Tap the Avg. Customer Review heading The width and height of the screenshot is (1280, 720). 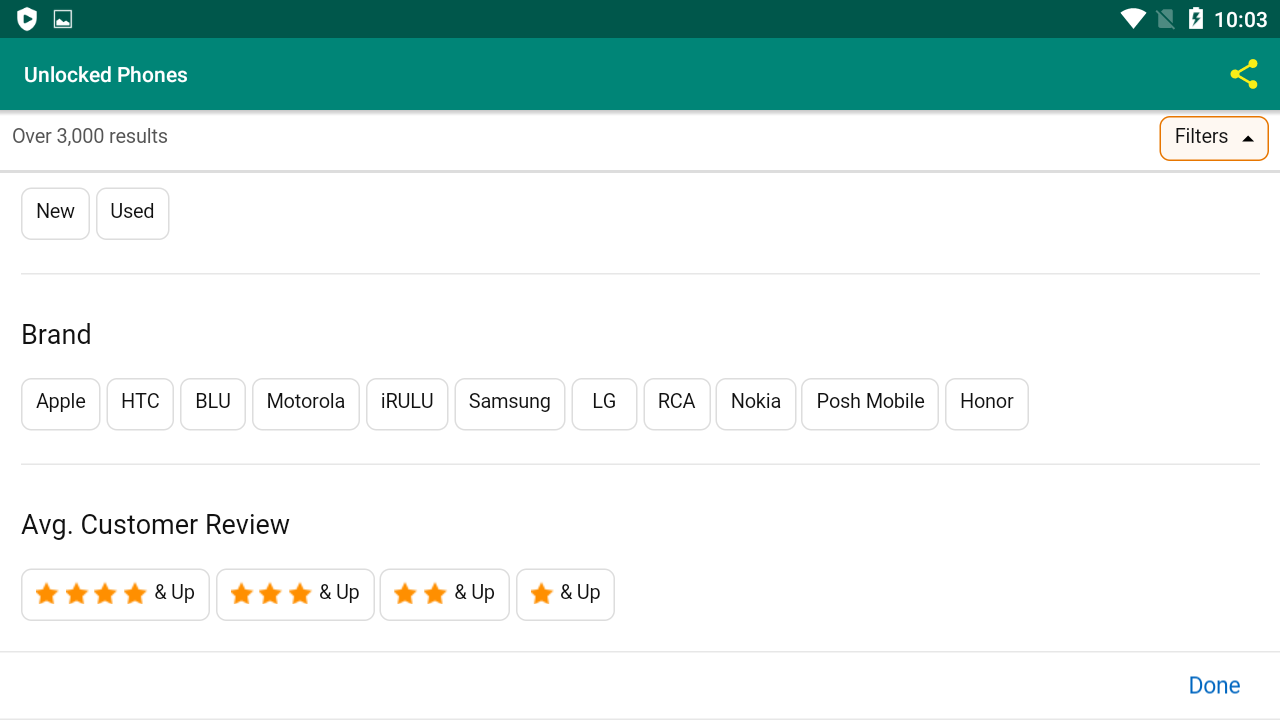point(155,525)
